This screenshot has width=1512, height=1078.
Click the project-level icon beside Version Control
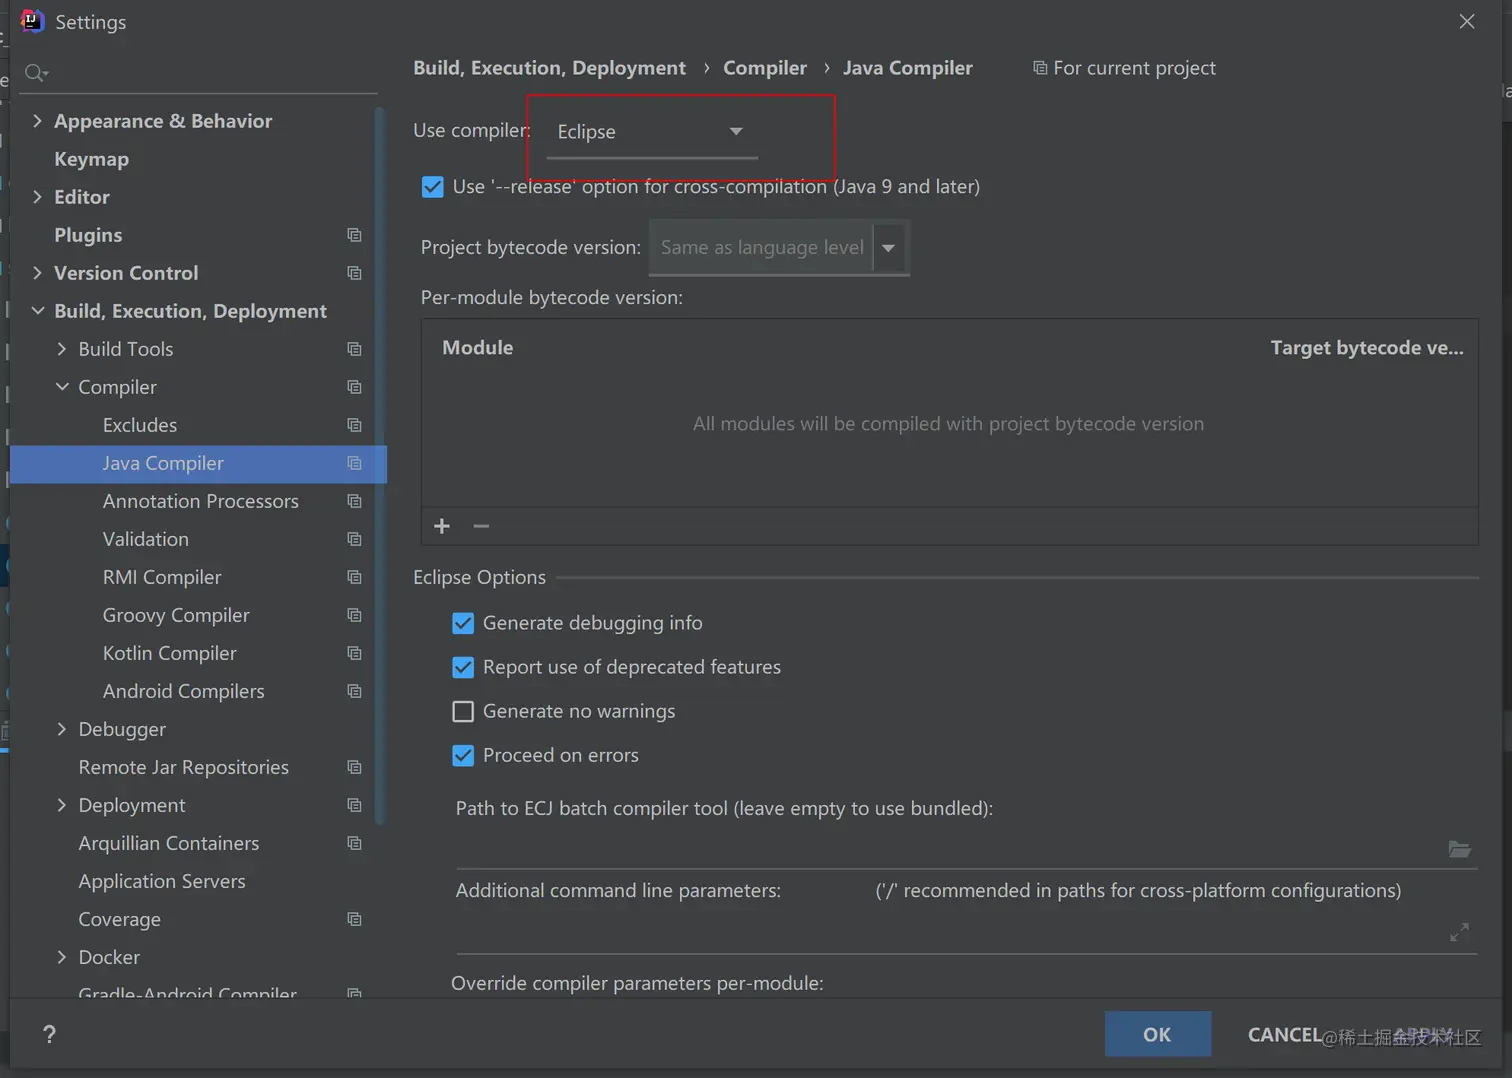tap(354, 273)
